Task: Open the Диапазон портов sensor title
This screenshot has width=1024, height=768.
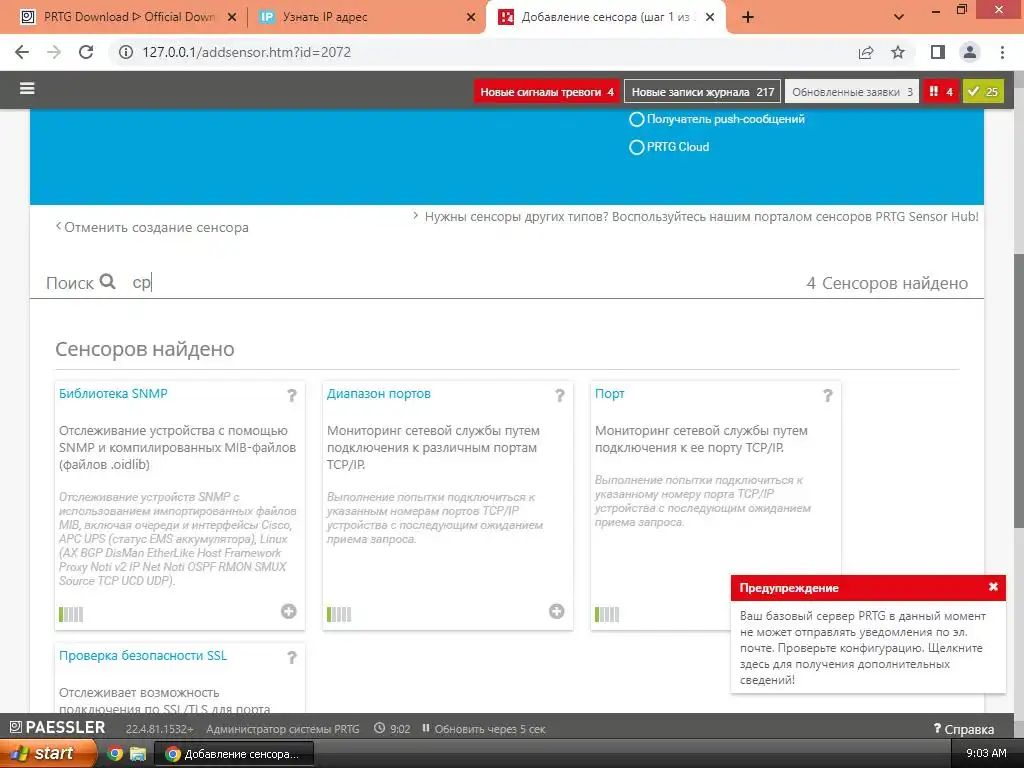Action: pos(379,393)
